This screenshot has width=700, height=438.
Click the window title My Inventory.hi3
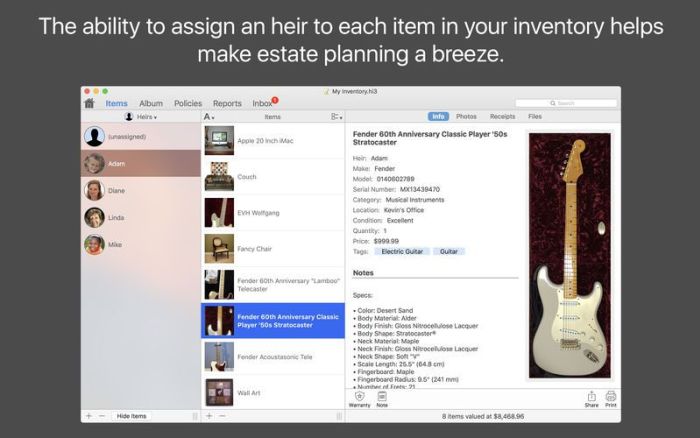354,91
